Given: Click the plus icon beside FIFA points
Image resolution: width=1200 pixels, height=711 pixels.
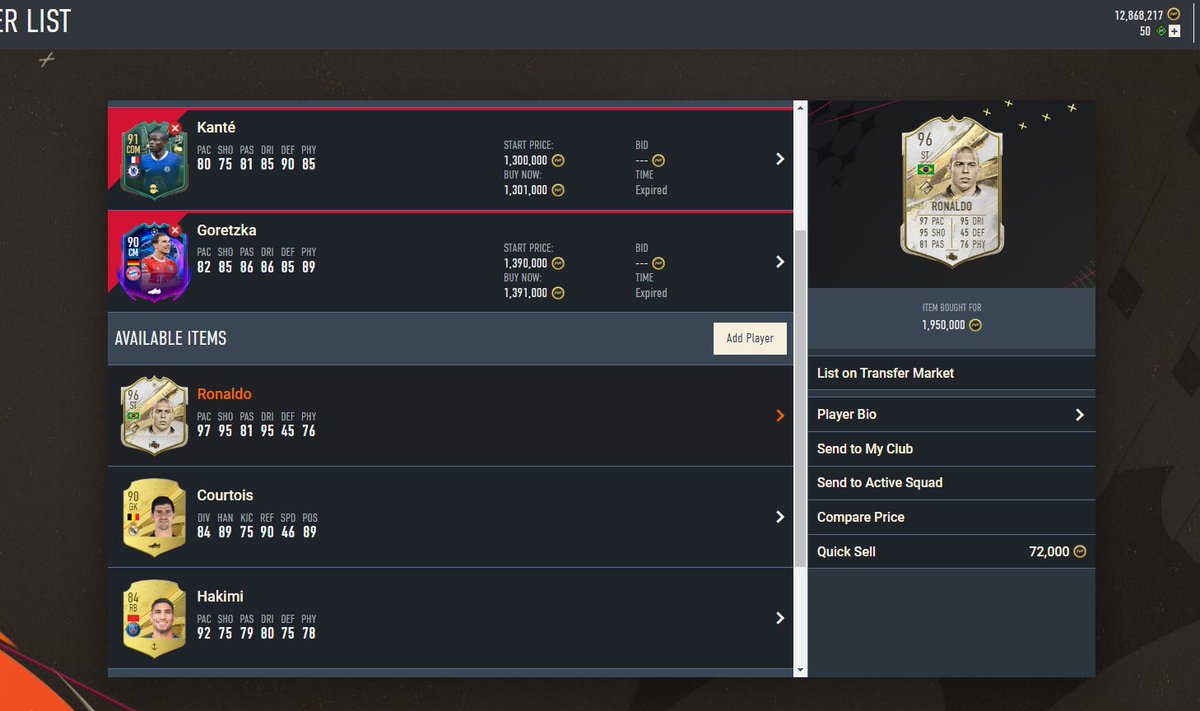Looking at the screenshot, I should click(x=1175, y=31).
